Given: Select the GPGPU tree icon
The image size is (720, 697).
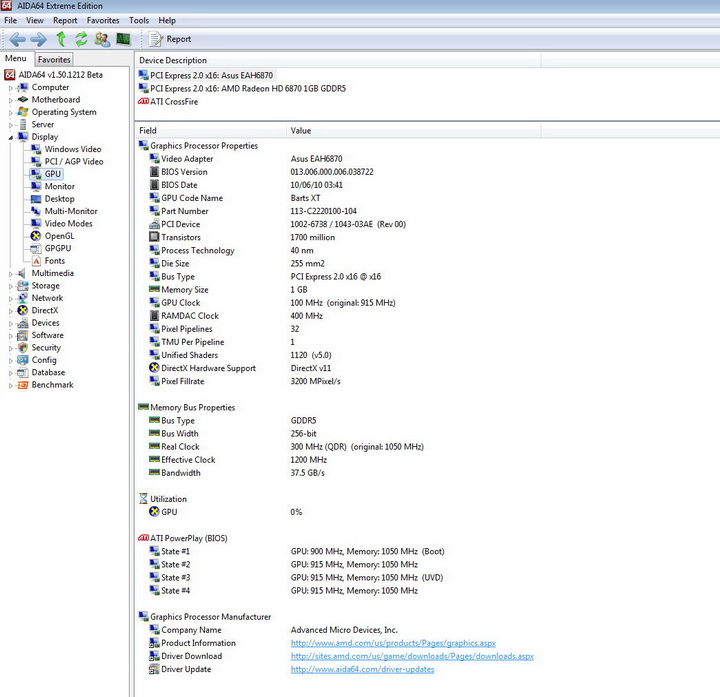Looking at the screenshot, I should point(36,248).
